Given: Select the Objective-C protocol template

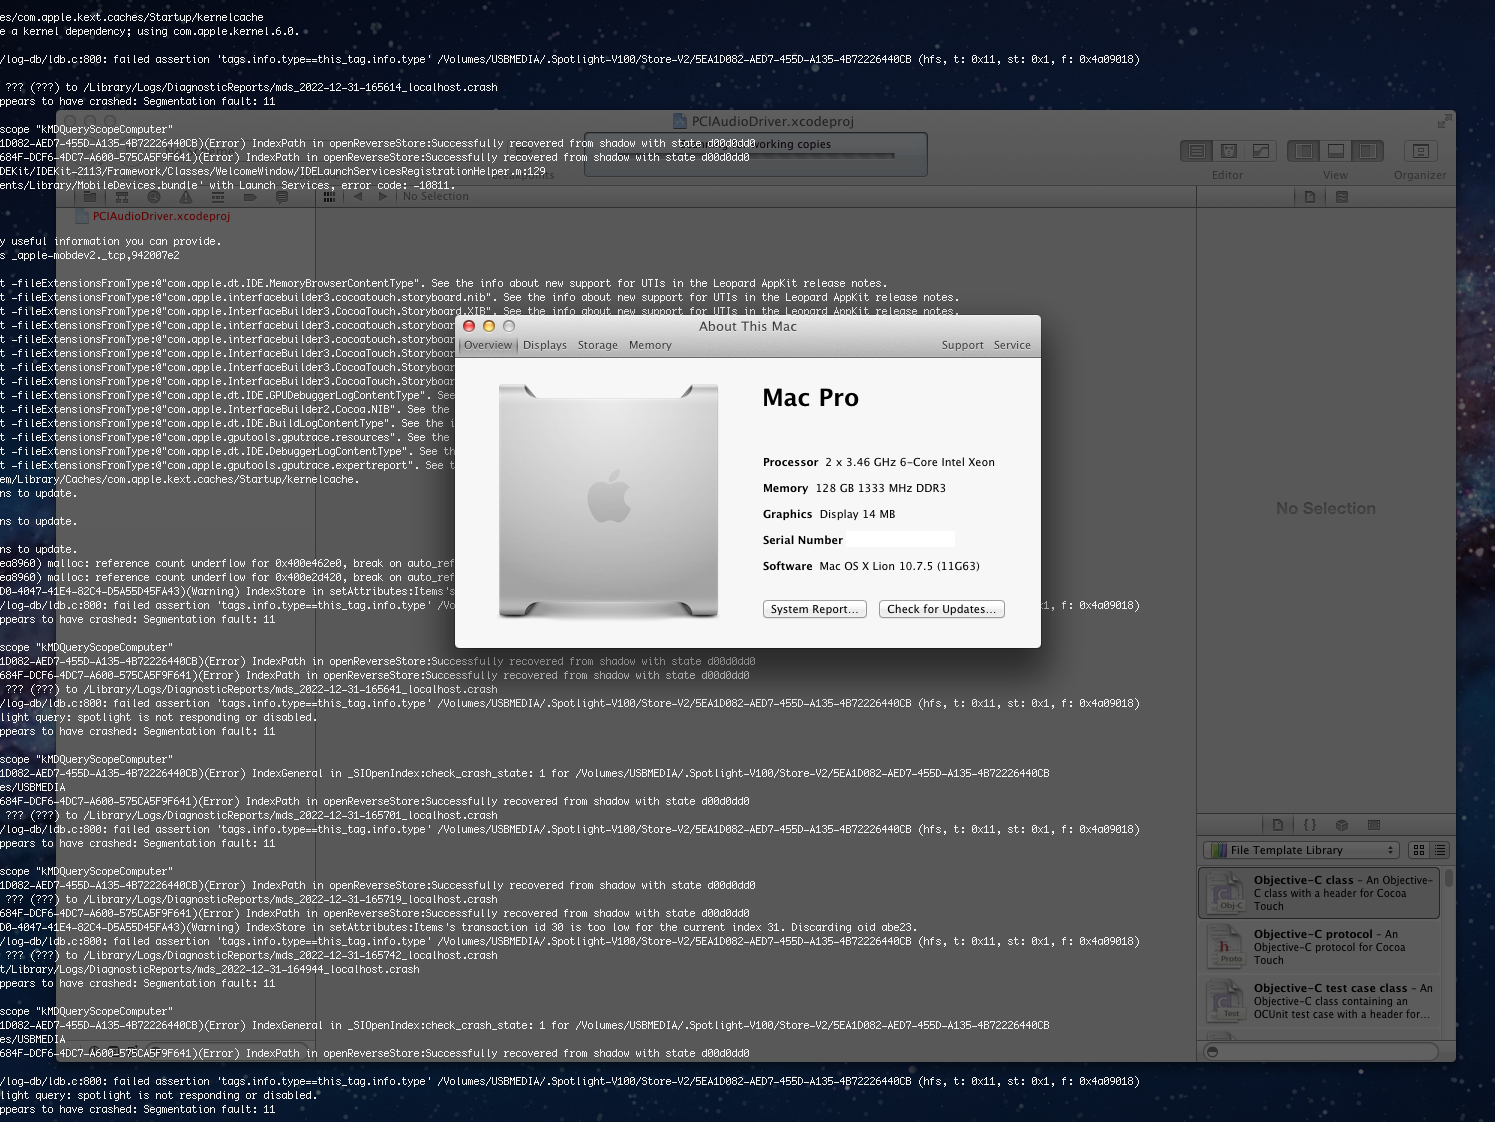Looking at the screenshot, I should click(1319, 947).
